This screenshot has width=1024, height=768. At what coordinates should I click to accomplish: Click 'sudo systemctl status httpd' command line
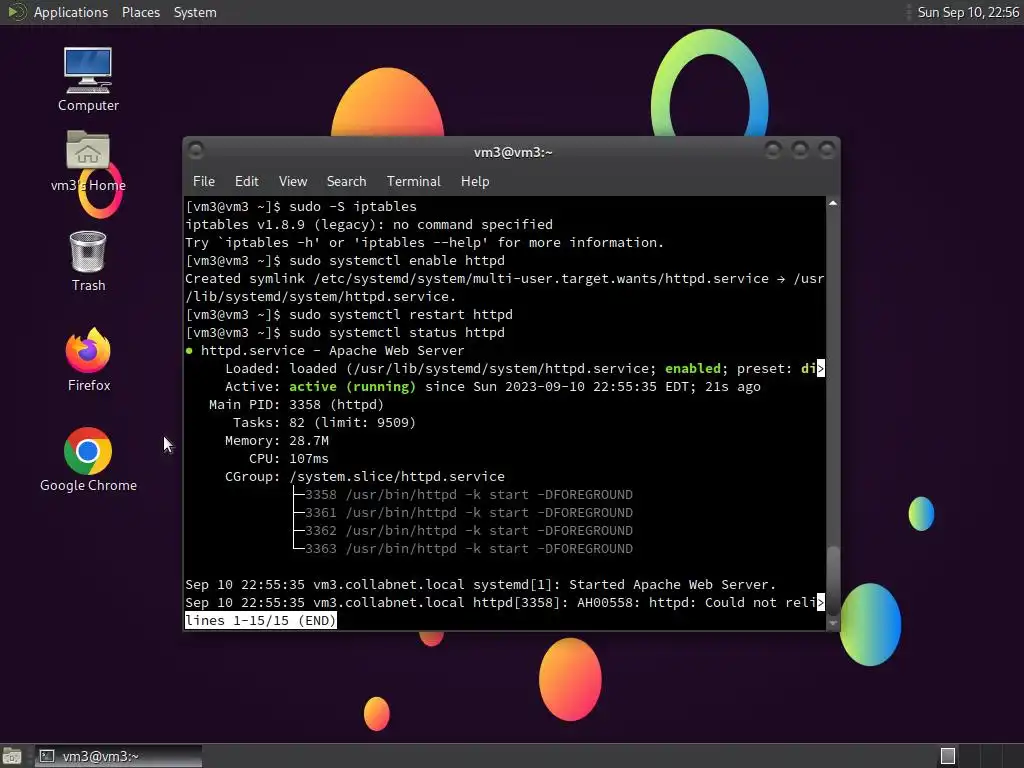(345, 332)
